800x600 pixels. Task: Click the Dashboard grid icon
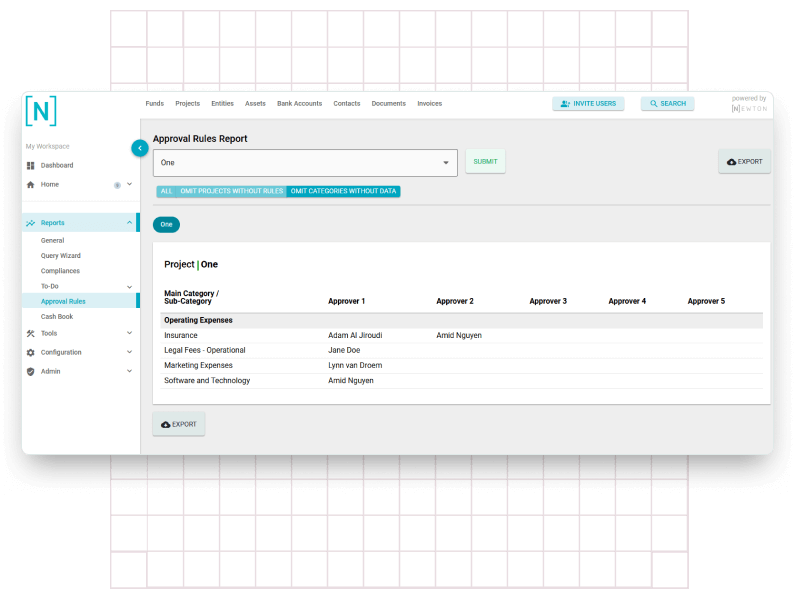click(31, 165)
